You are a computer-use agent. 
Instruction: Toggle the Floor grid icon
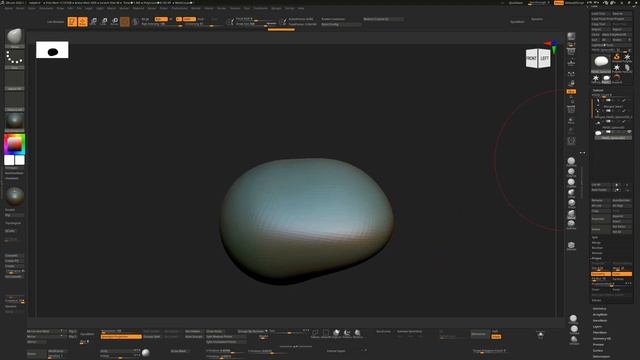coord(571,62)
